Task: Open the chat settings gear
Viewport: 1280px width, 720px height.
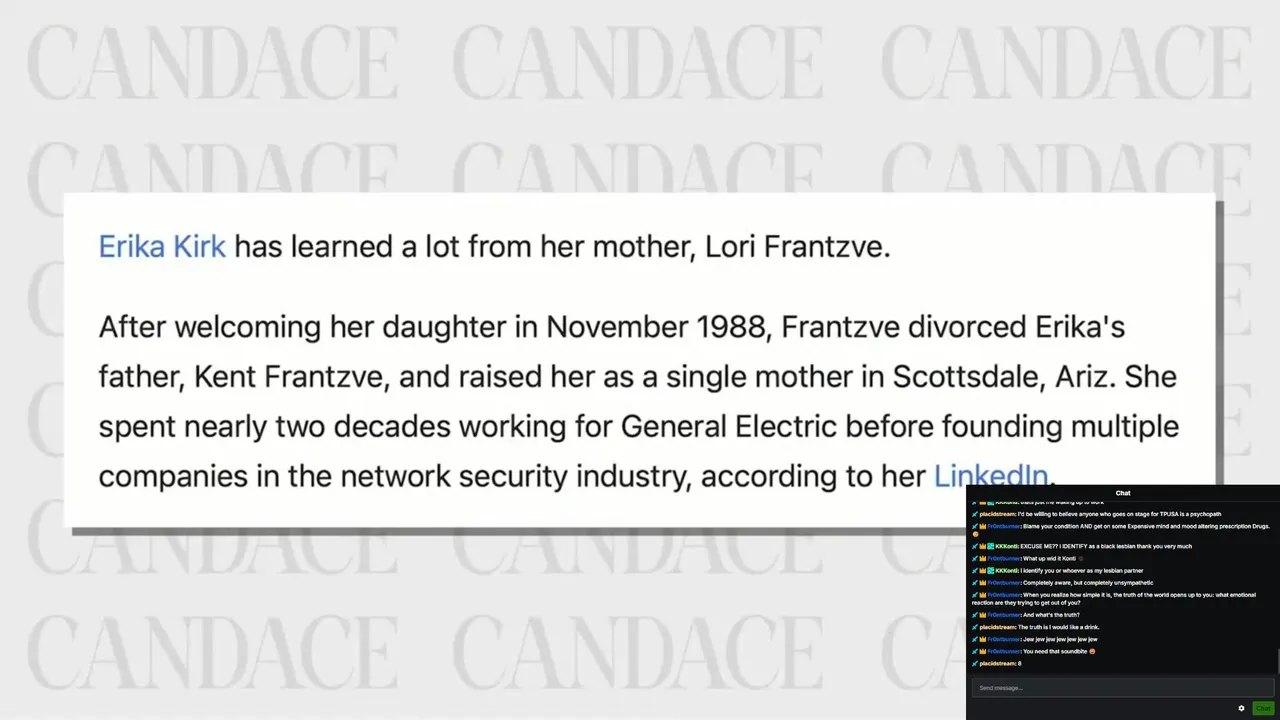Action: coord(1241,708)
